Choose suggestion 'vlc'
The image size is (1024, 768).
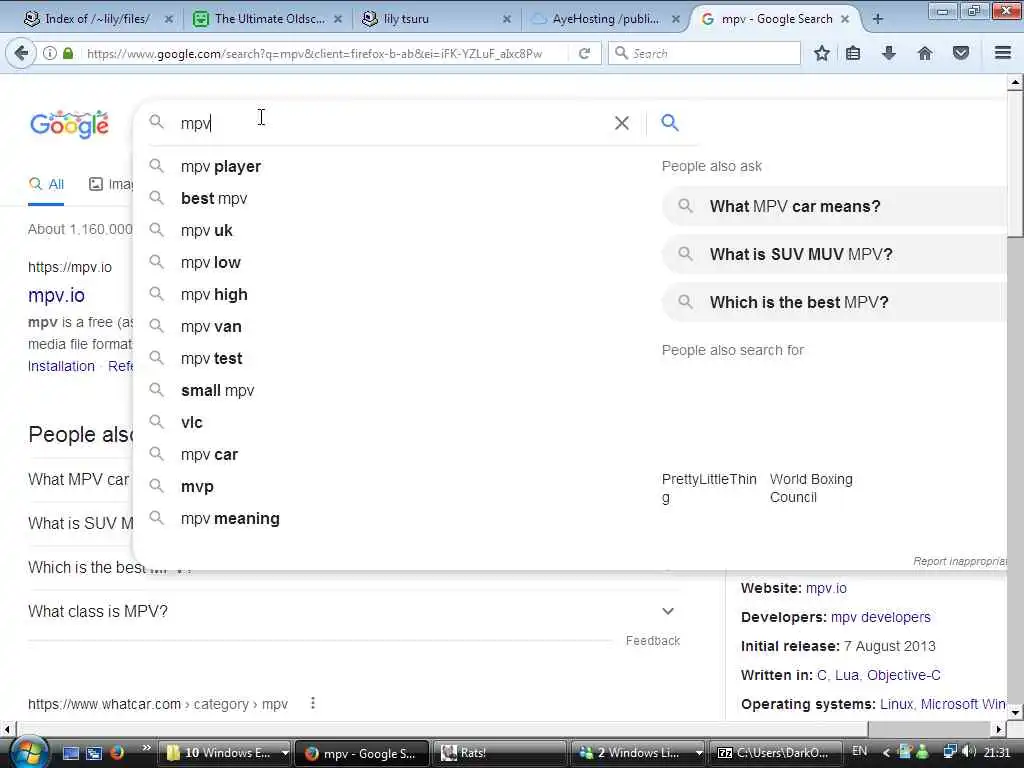[191, 423]
